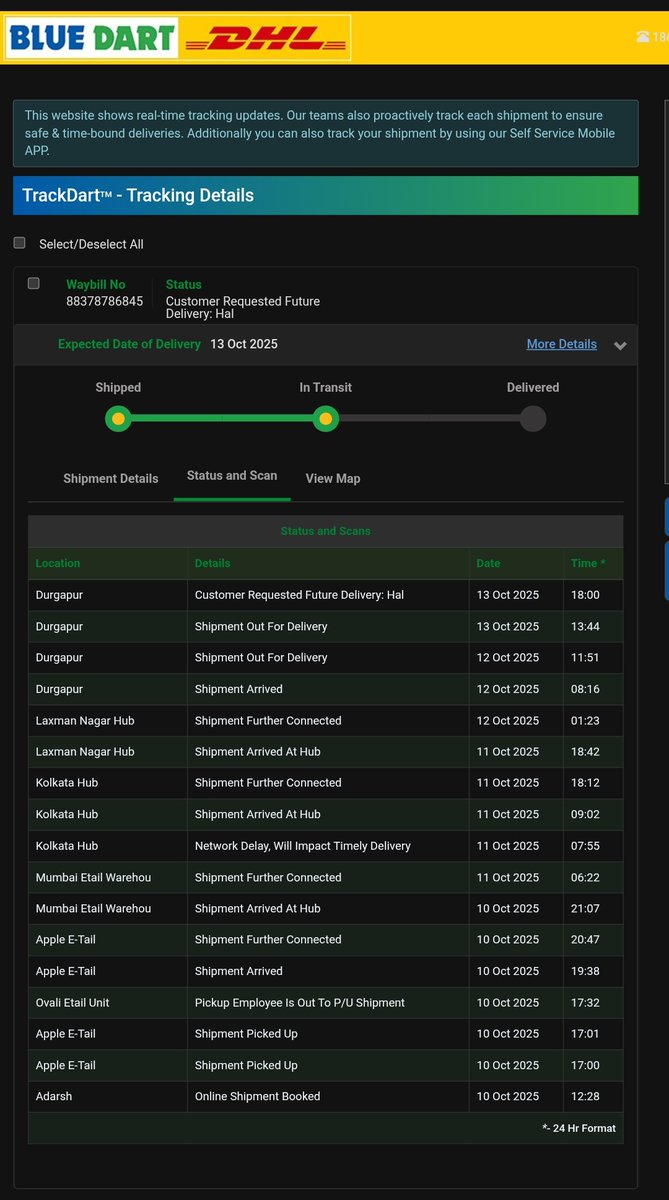This screenshot has height=1200, width=669.
Task: Click 'Online Shipment Booked' entry
Action: click(x=258, y=1097)
